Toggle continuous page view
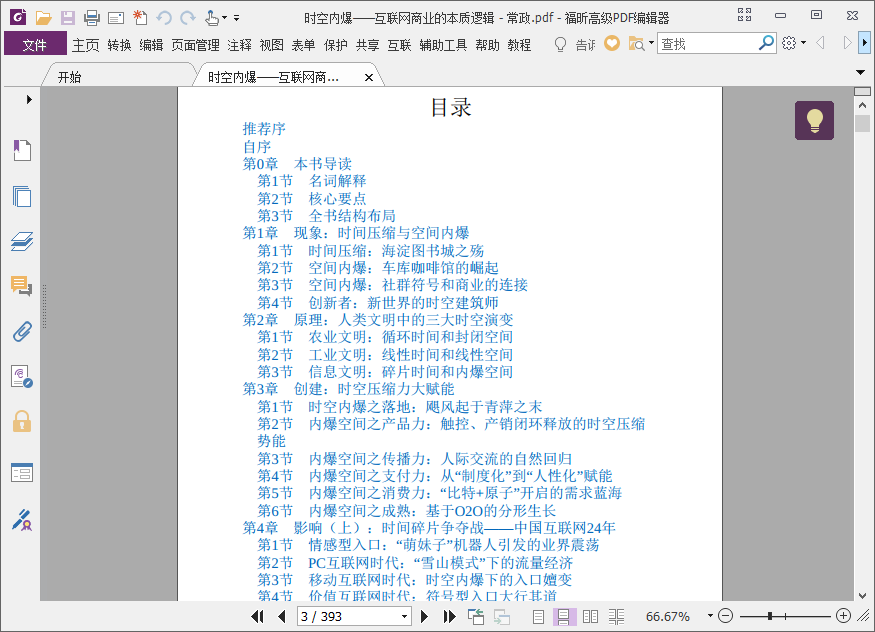 [x=564, y=616]
